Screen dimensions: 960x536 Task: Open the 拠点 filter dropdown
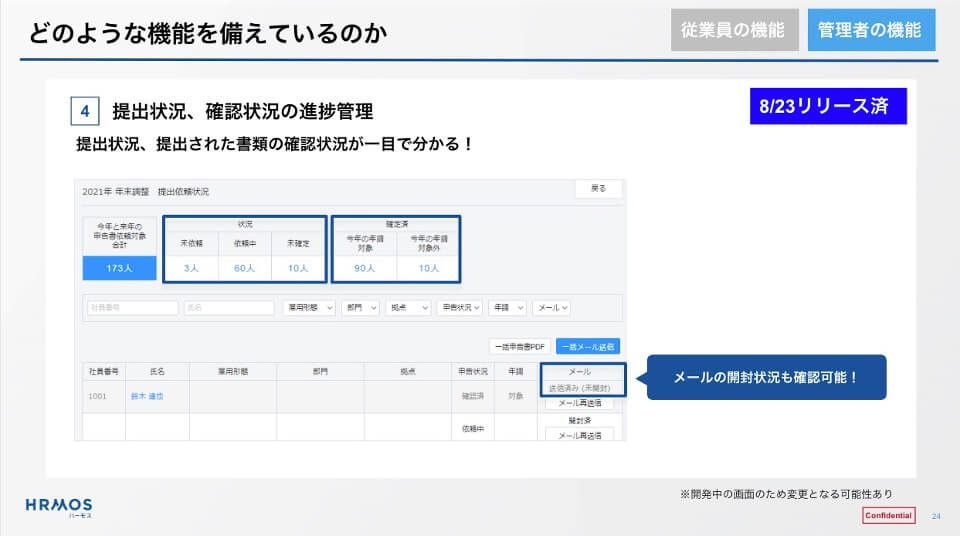(x=408, y=308)
